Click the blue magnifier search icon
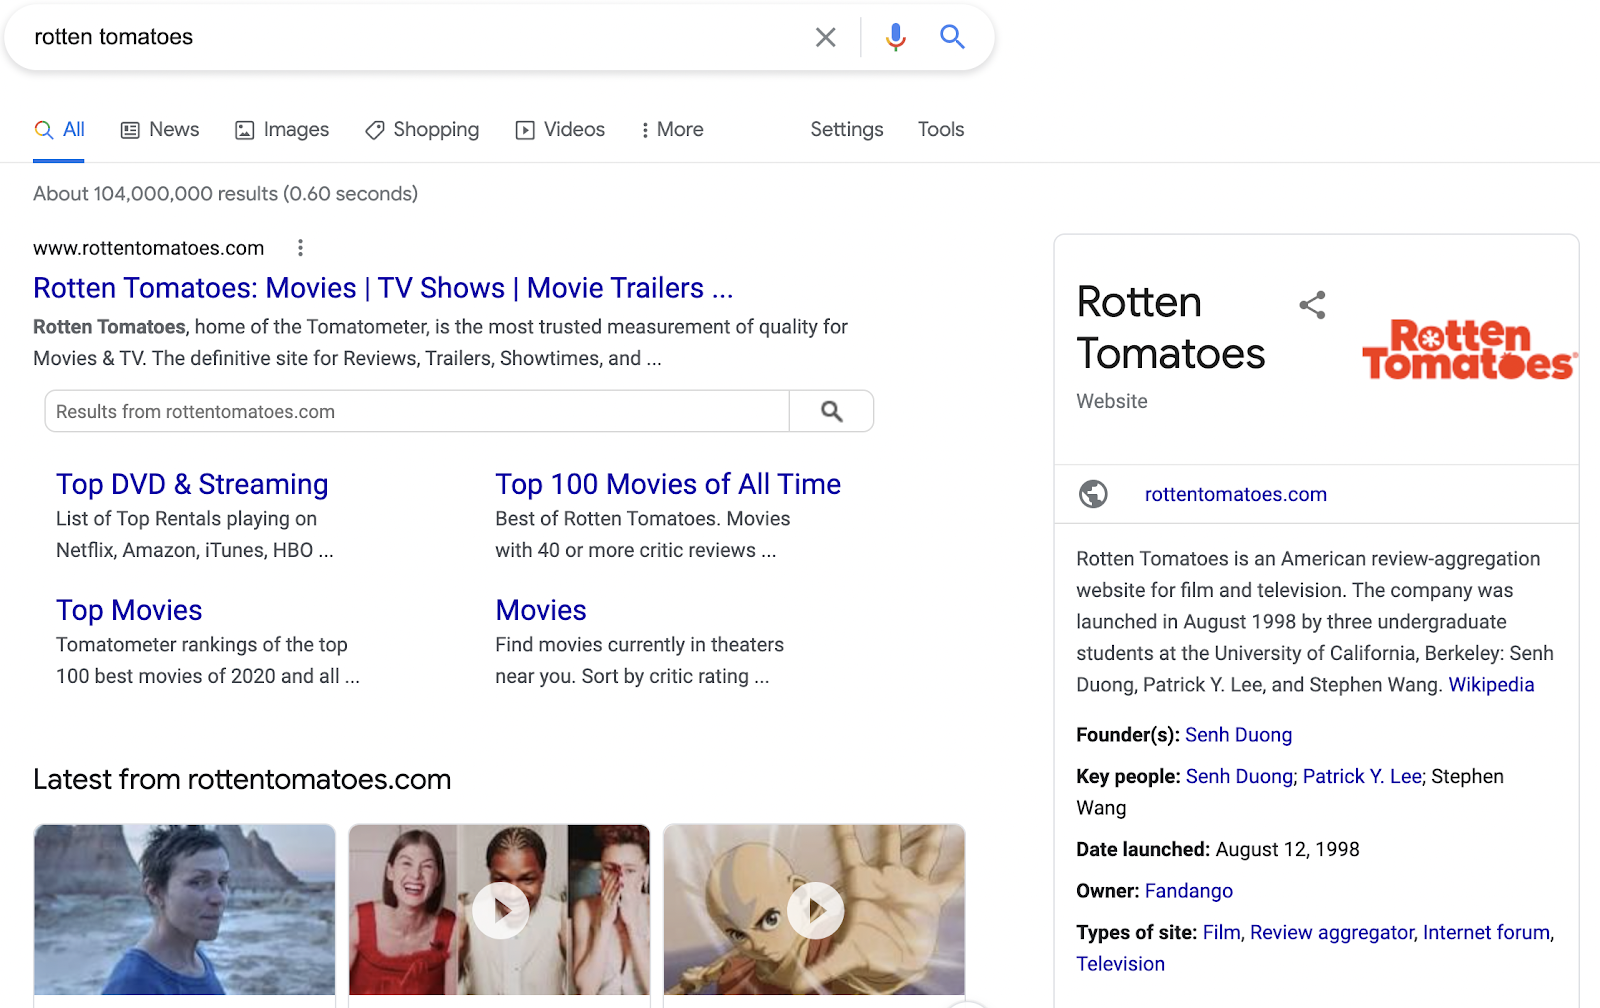Image resolution: width=1600 pixels, height=1008 pixels. pos(952,37)
